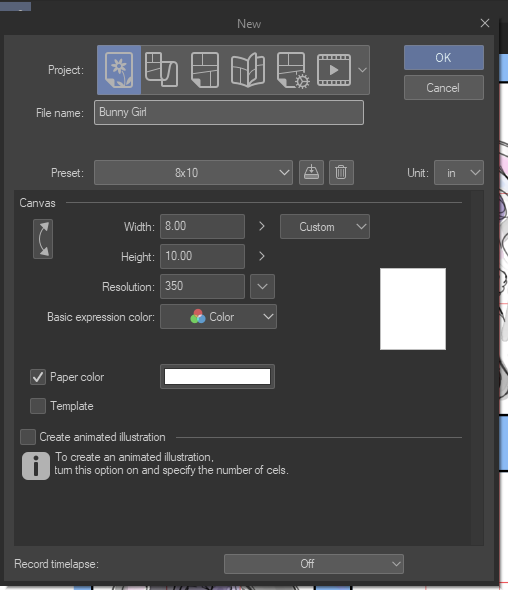Select the Show all comic settings icon
Image resolution: width=508 pixels, height=590 pixels.
292,70
